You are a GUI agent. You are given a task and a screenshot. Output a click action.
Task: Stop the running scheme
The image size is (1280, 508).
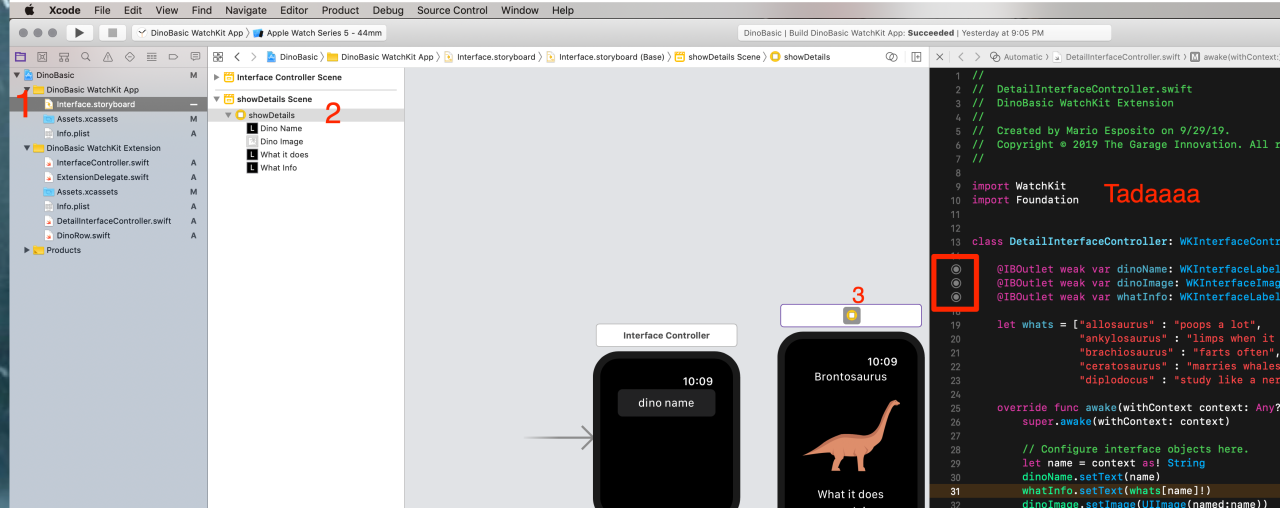tap(112, 33)
